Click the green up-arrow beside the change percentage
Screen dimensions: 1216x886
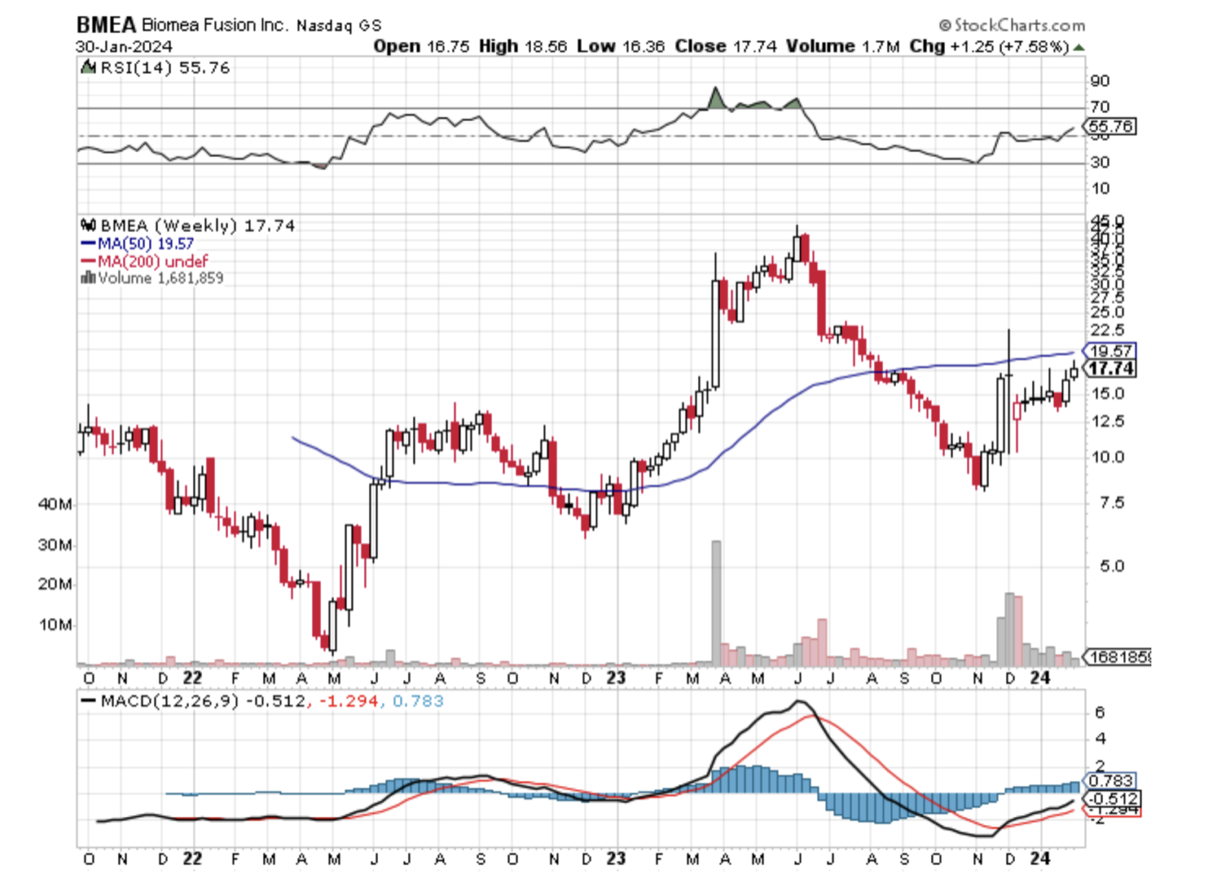point(1080,47)
